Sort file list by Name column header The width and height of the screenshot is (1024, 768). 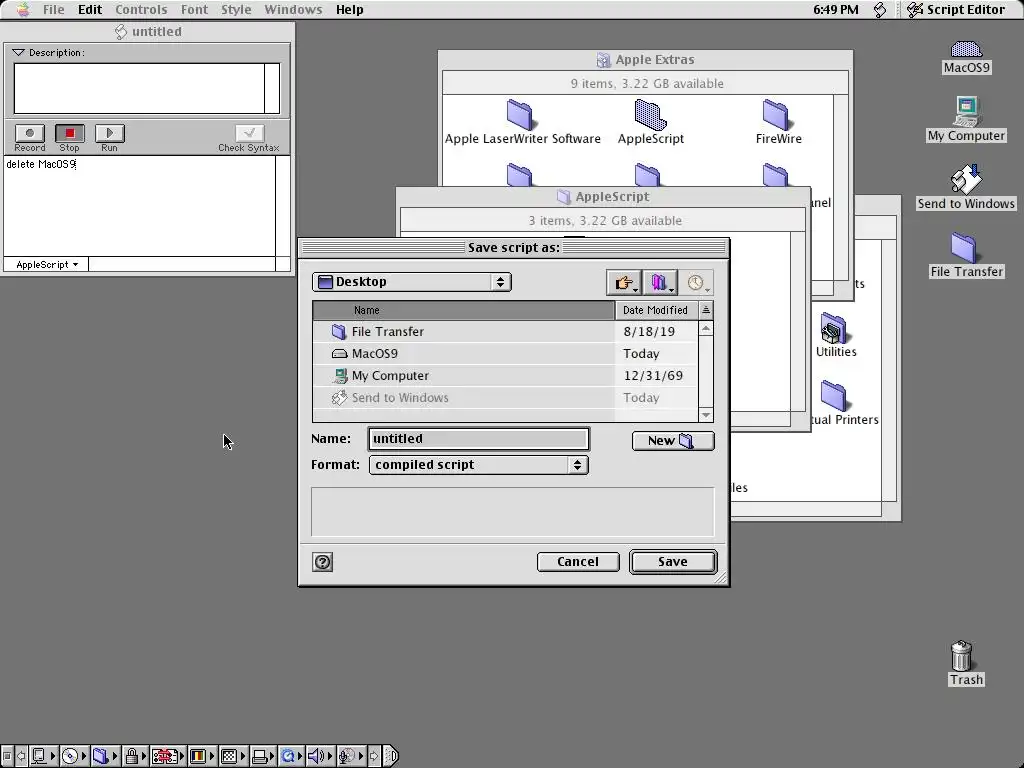(x=464, y=310)
